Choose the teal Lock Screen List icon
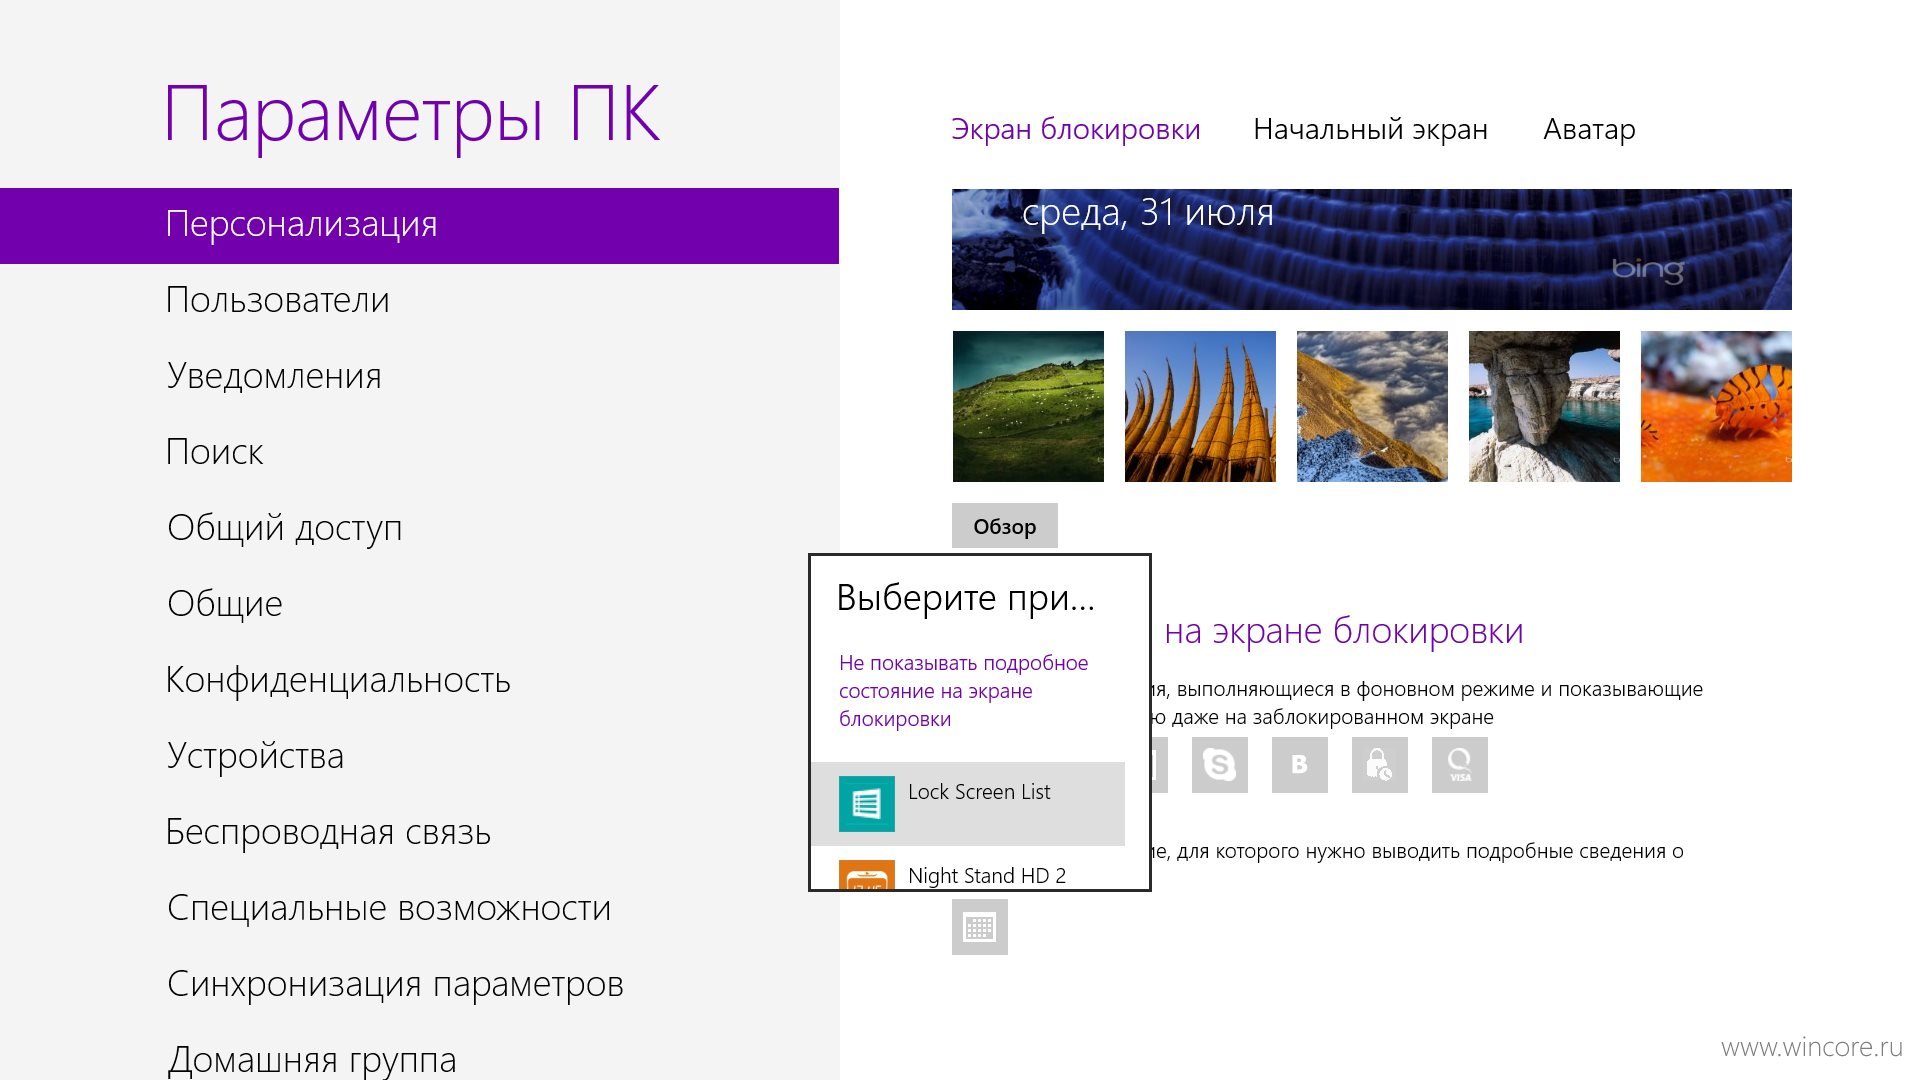This screenshot has height=1080, width=1920. pos(866,803)
